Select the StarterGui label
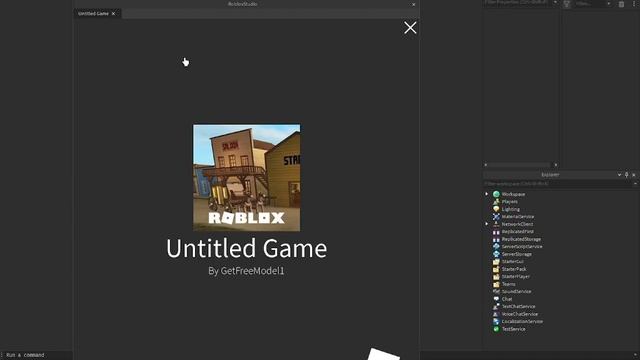640x360 pixels. (x=512, y=262)
